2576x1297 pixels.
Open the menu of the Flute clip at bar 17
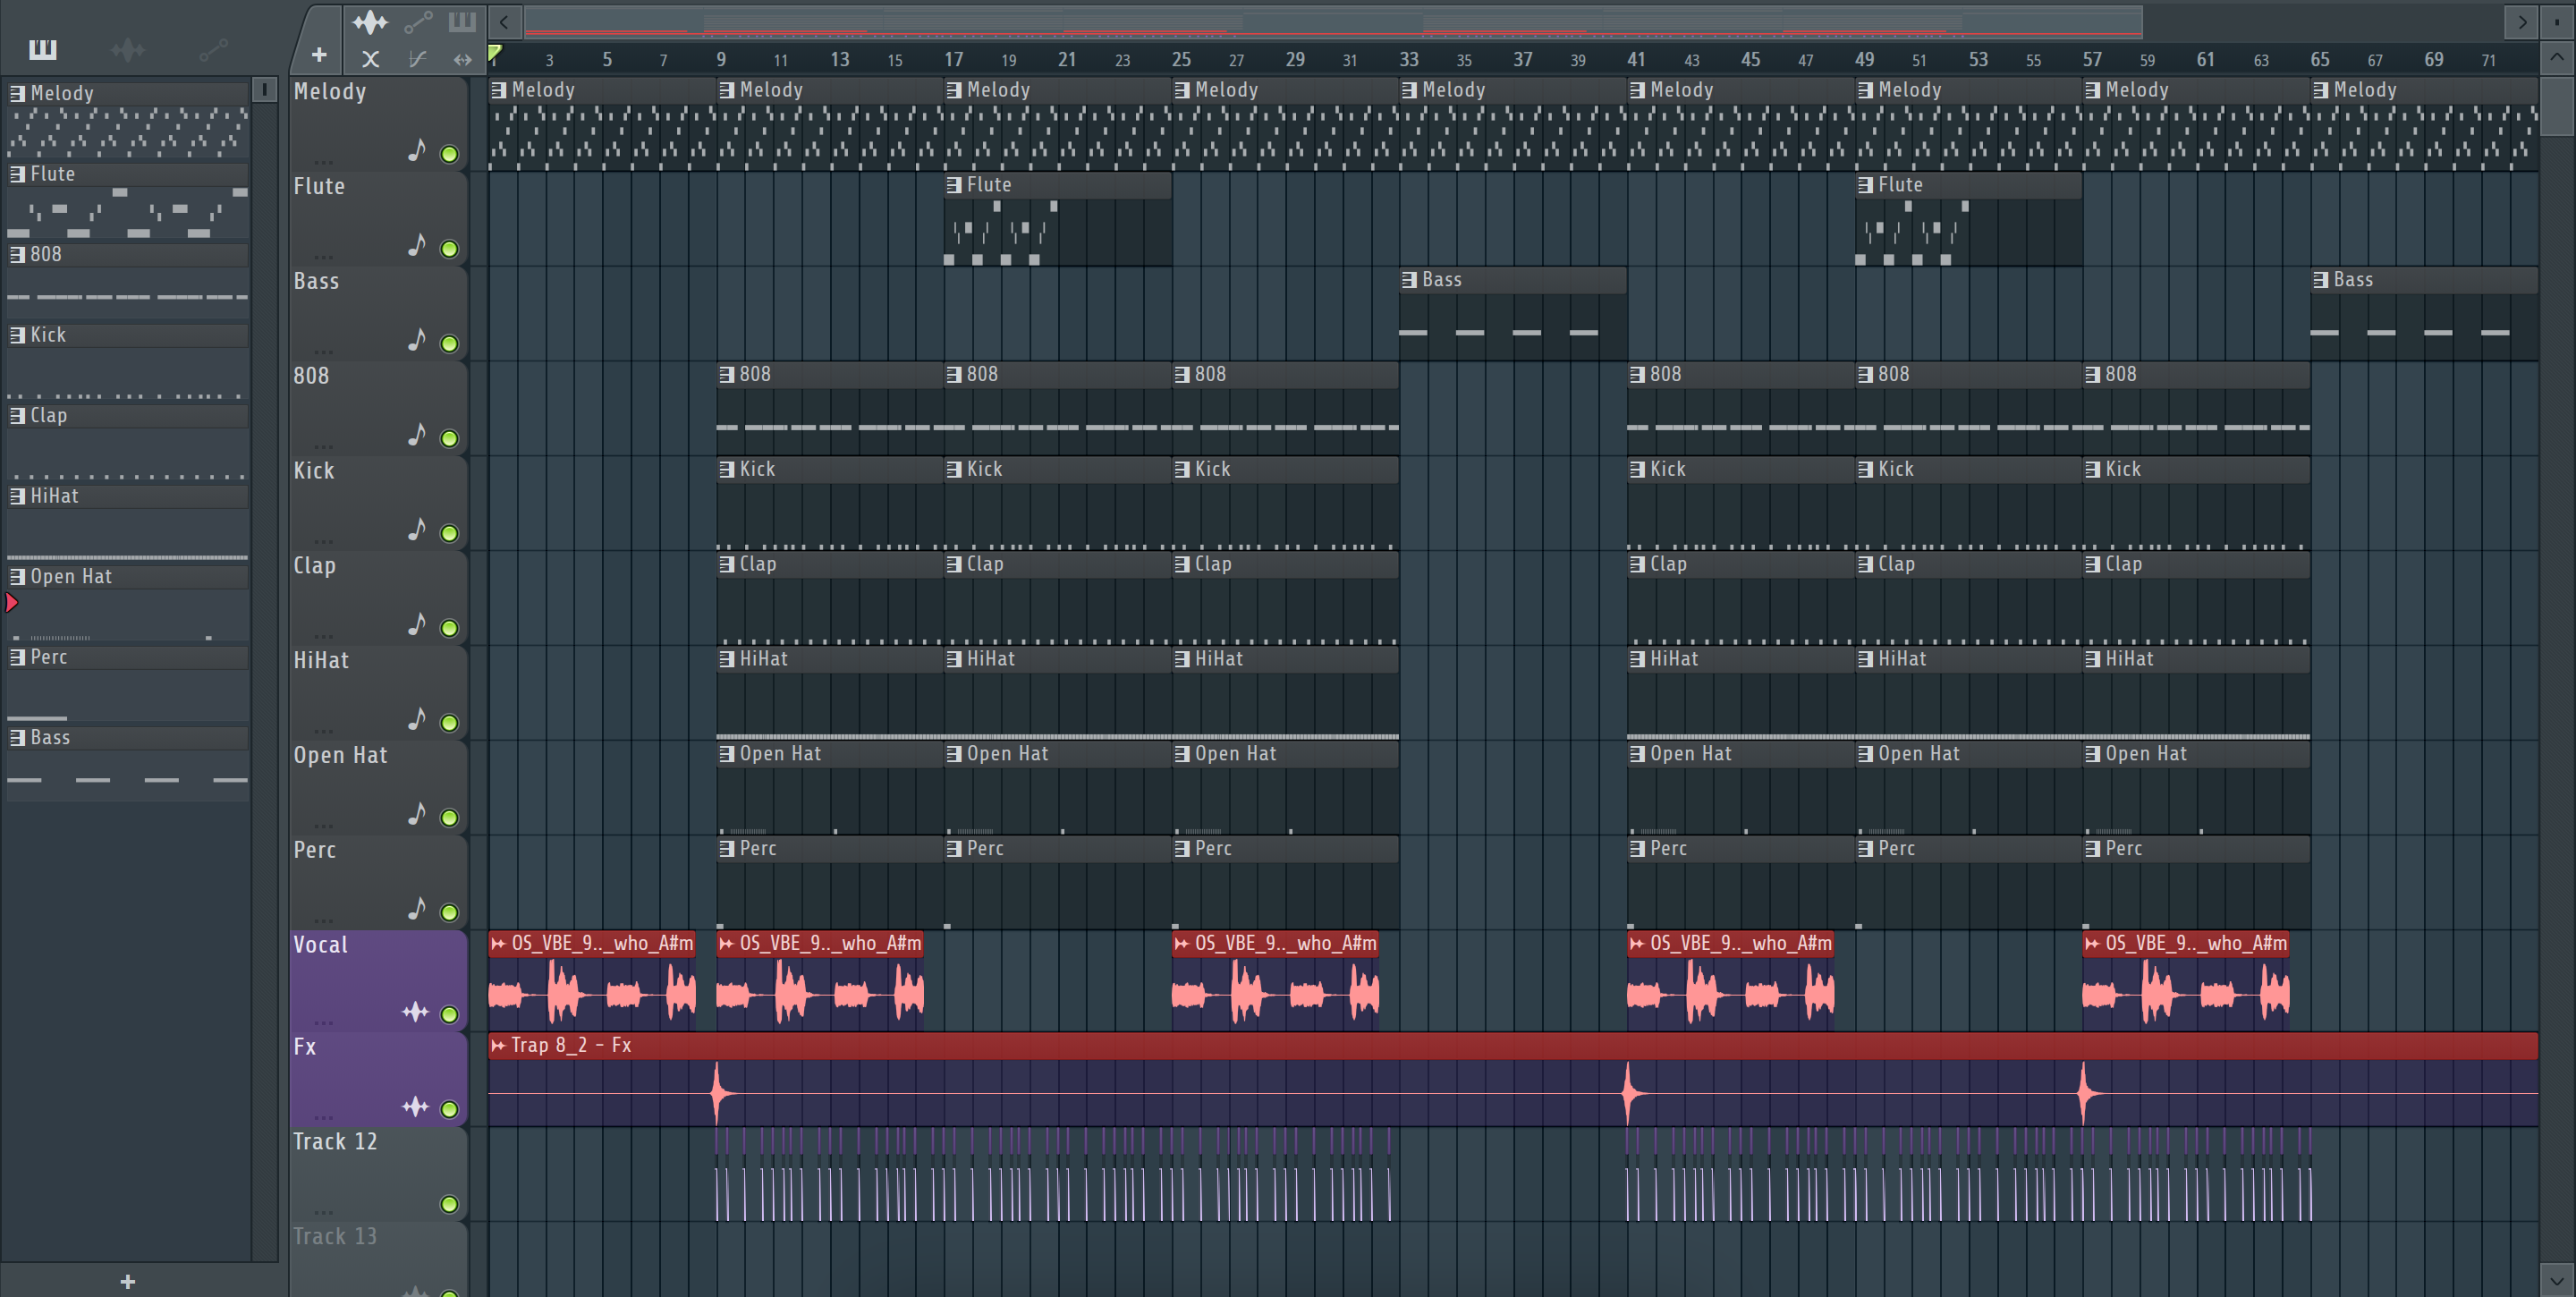click(954, 185)
